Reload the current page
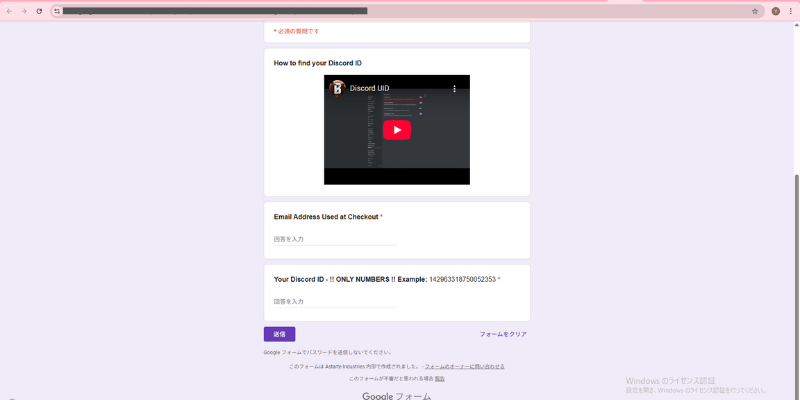This screenshot has width=800, height=400. click(x=39, y=11)
